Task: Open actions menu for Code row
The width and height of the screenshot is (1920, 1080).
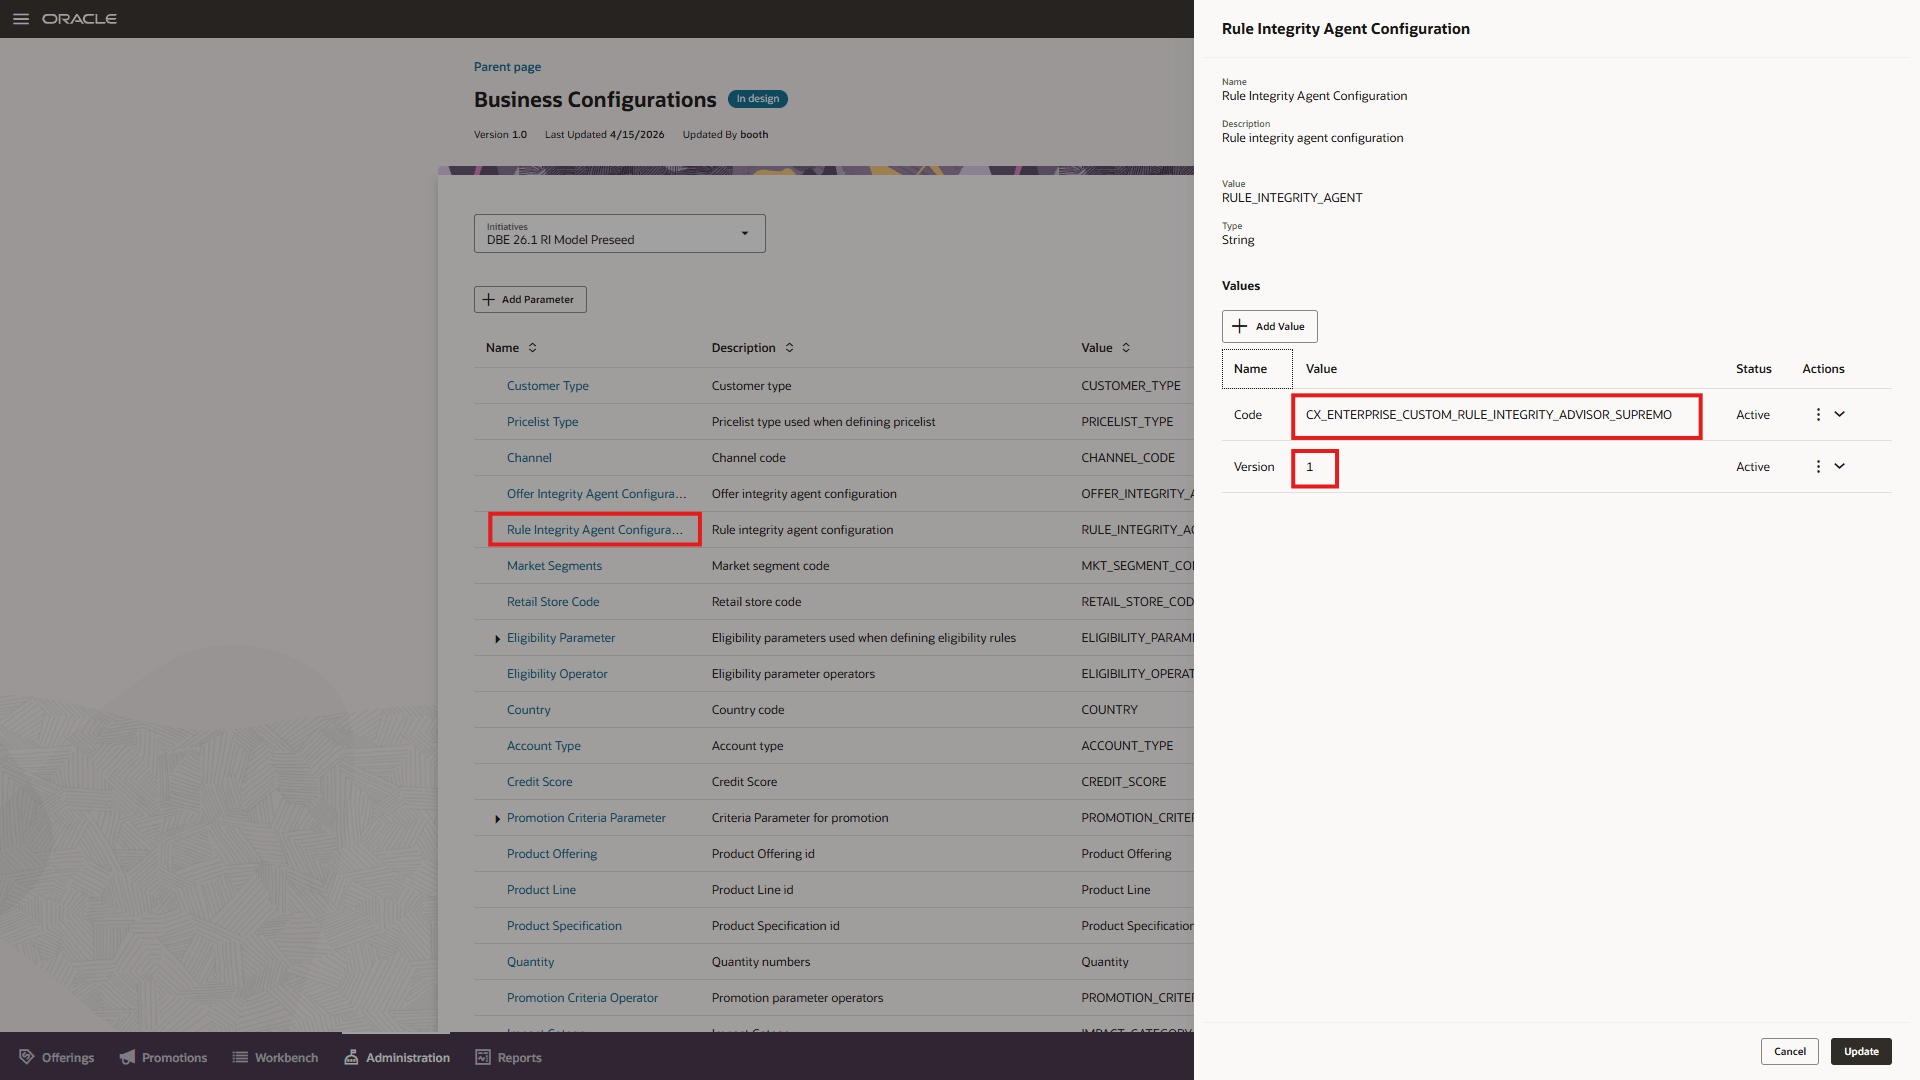Action: pos(1818,414)
